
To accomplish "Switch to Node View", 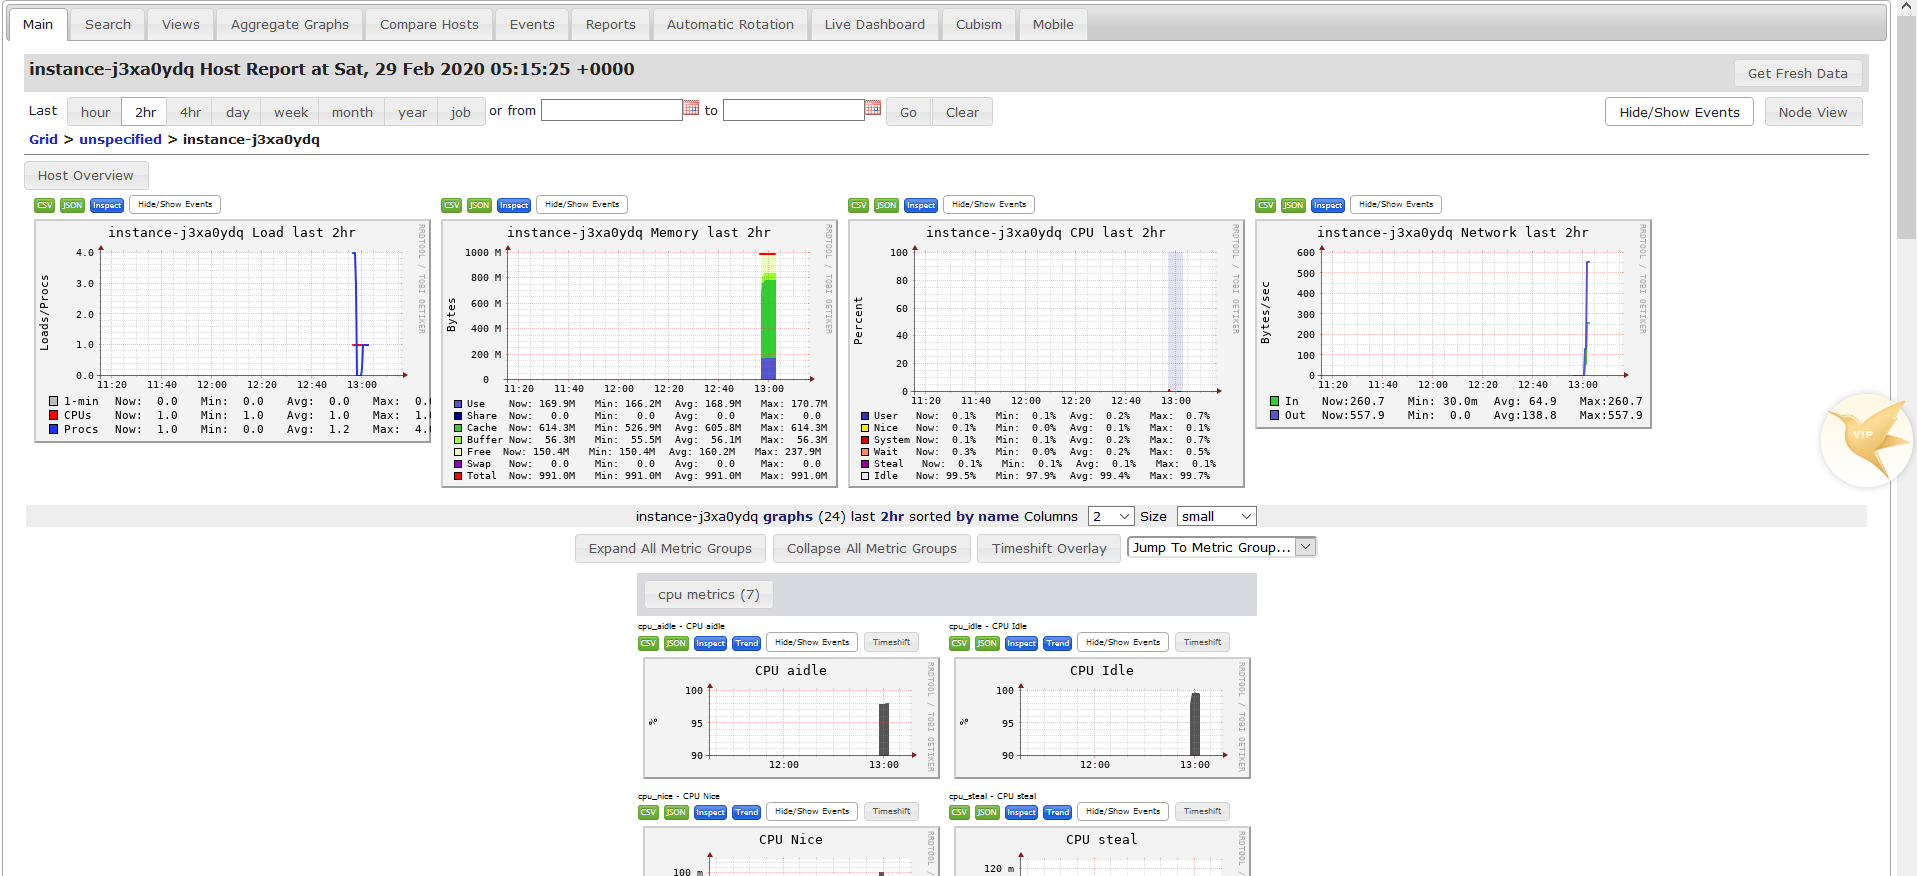I will [1813, 112].
